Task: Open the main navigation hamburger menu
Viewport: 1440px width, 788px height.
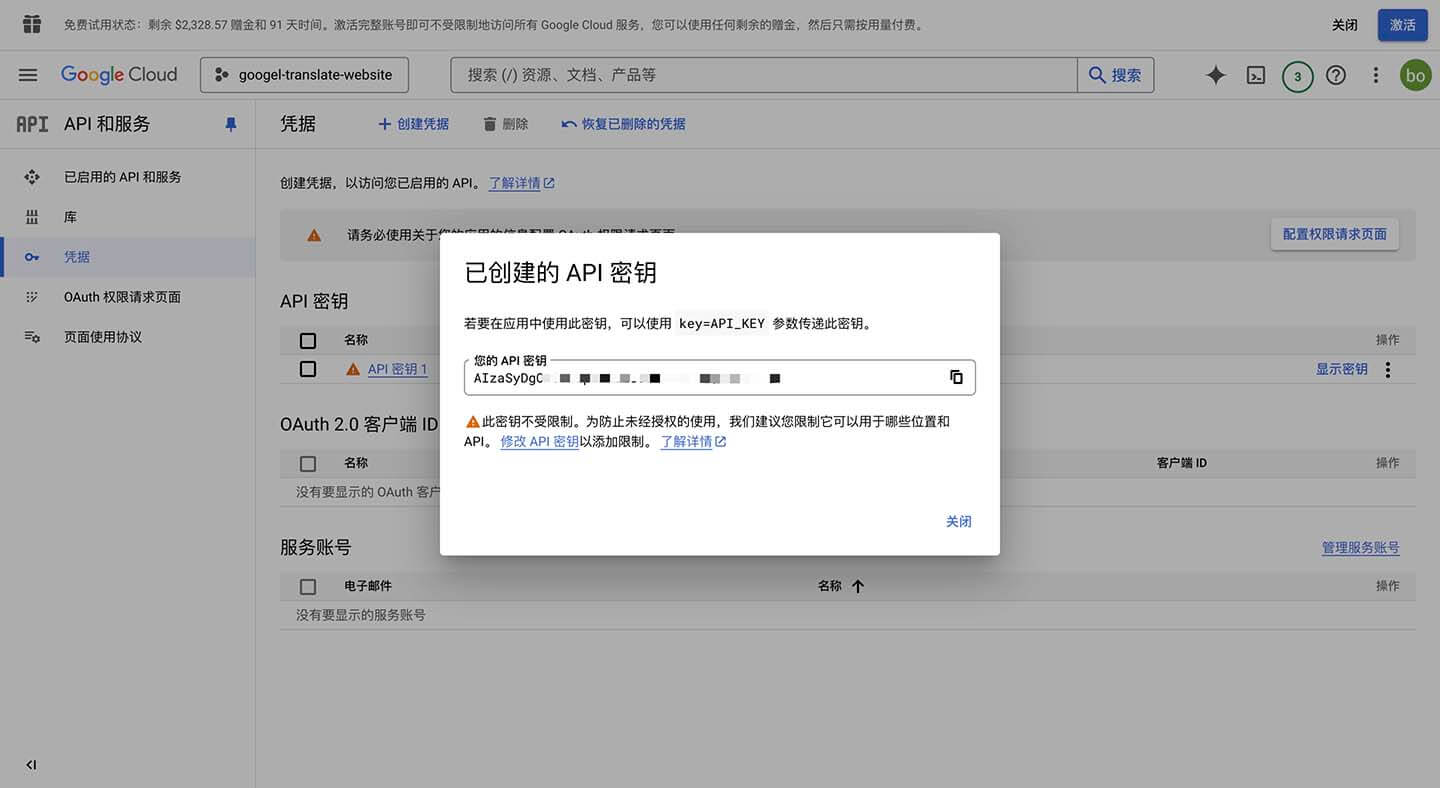Action: [28, 75]
